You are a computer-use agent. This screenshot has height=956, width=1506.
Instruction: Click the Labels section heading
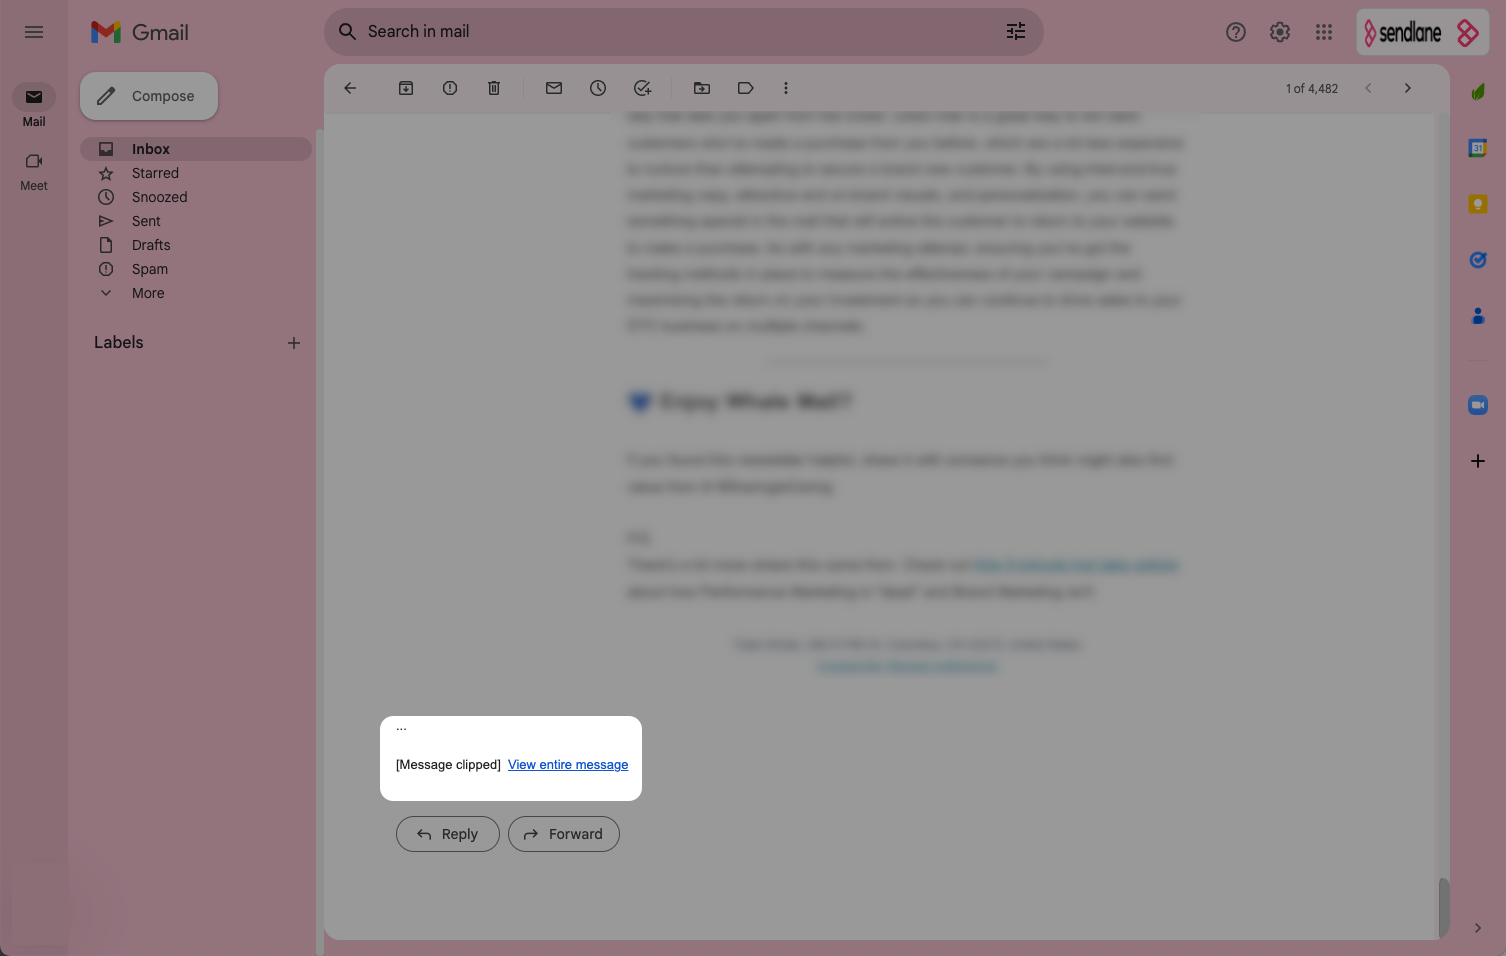[x=119, y=342]
